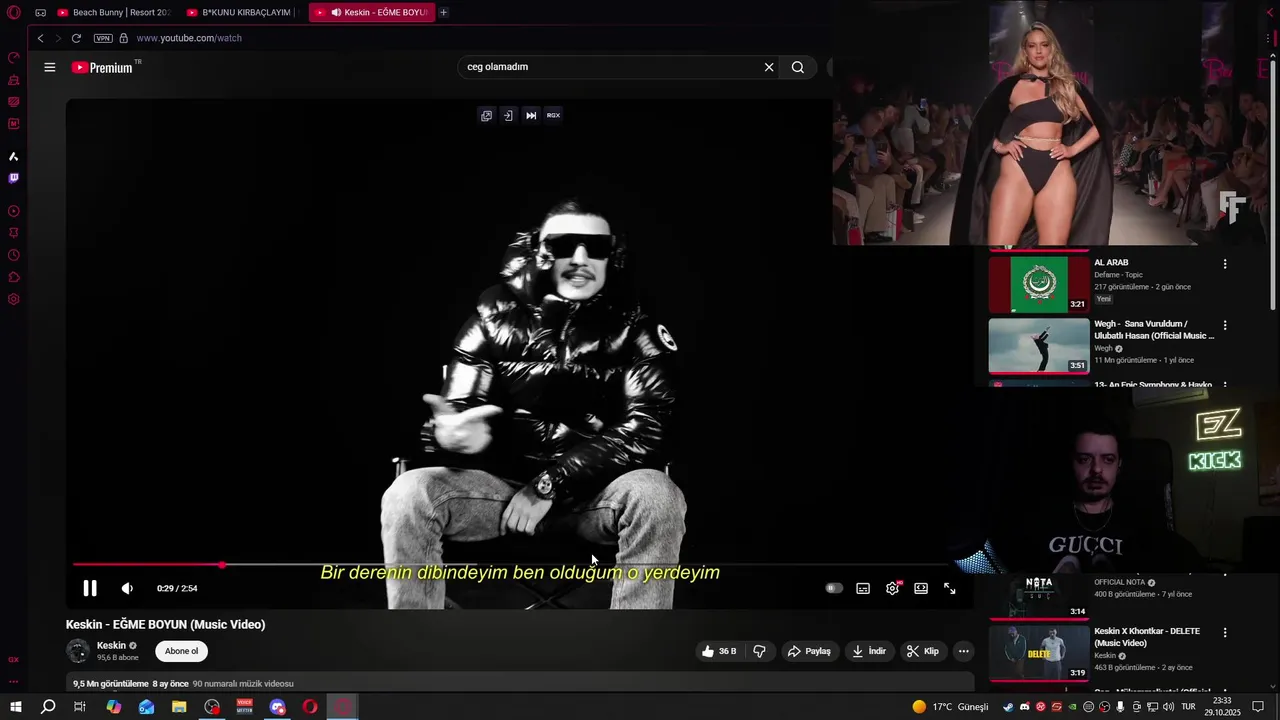The height and width of the screenshot is (720, 1280).
Task: Open the OFFICIAL NOTA video thumbnail
Action: [1039, 596]
